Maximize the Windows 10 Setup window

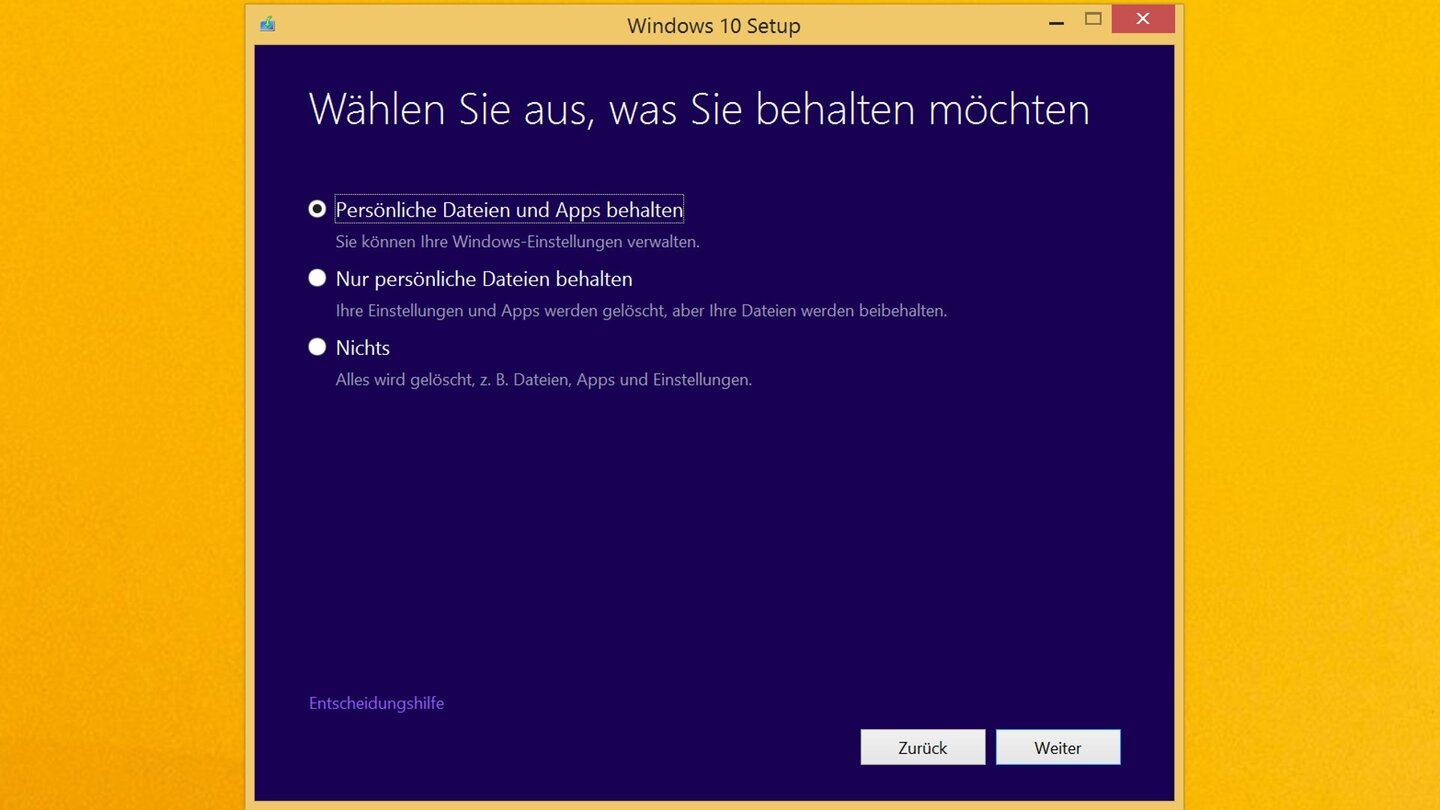pyautogui.click(x=1093, y=19)
